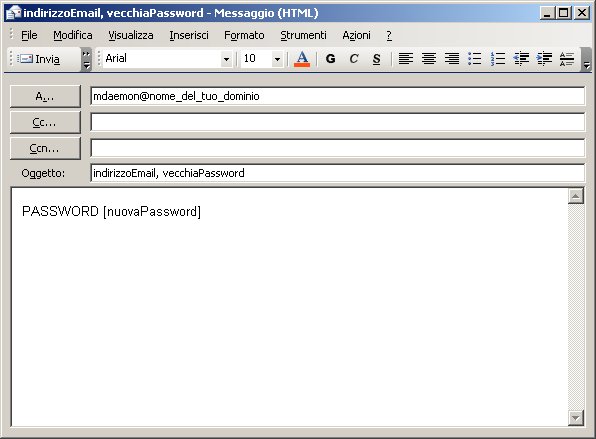596x439 pixels.
Task: Apply numbered list formatting
Action: (498, 59)
